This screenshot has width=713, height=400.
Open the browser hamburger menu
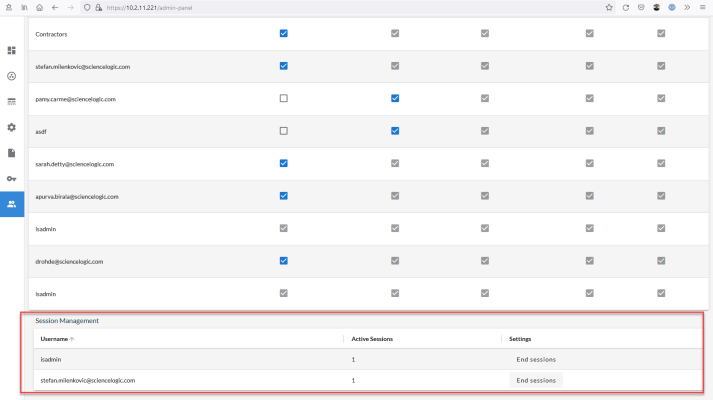[702, 7]
